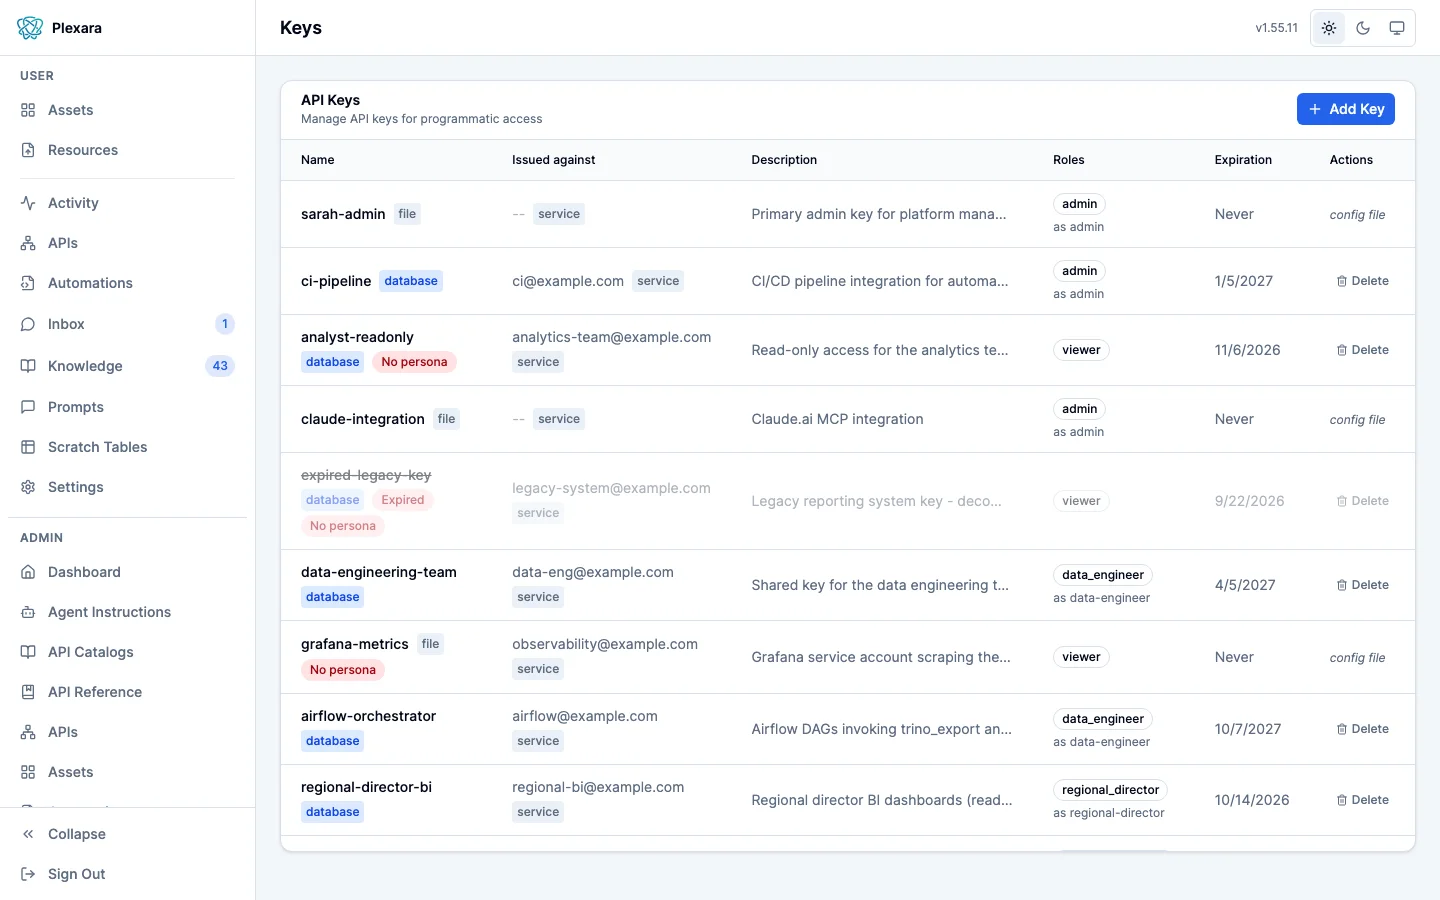Click the Resources file icon
The height and width of the screenshot is (900, 1440).
[28, 150]
